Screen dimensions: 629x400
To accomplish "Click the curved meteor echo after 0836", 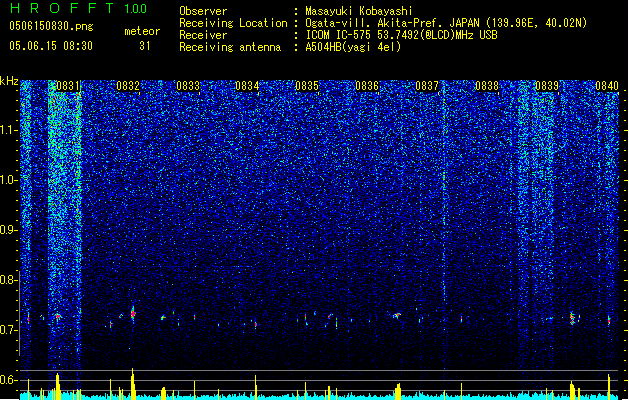I will [x=397, y=316].
